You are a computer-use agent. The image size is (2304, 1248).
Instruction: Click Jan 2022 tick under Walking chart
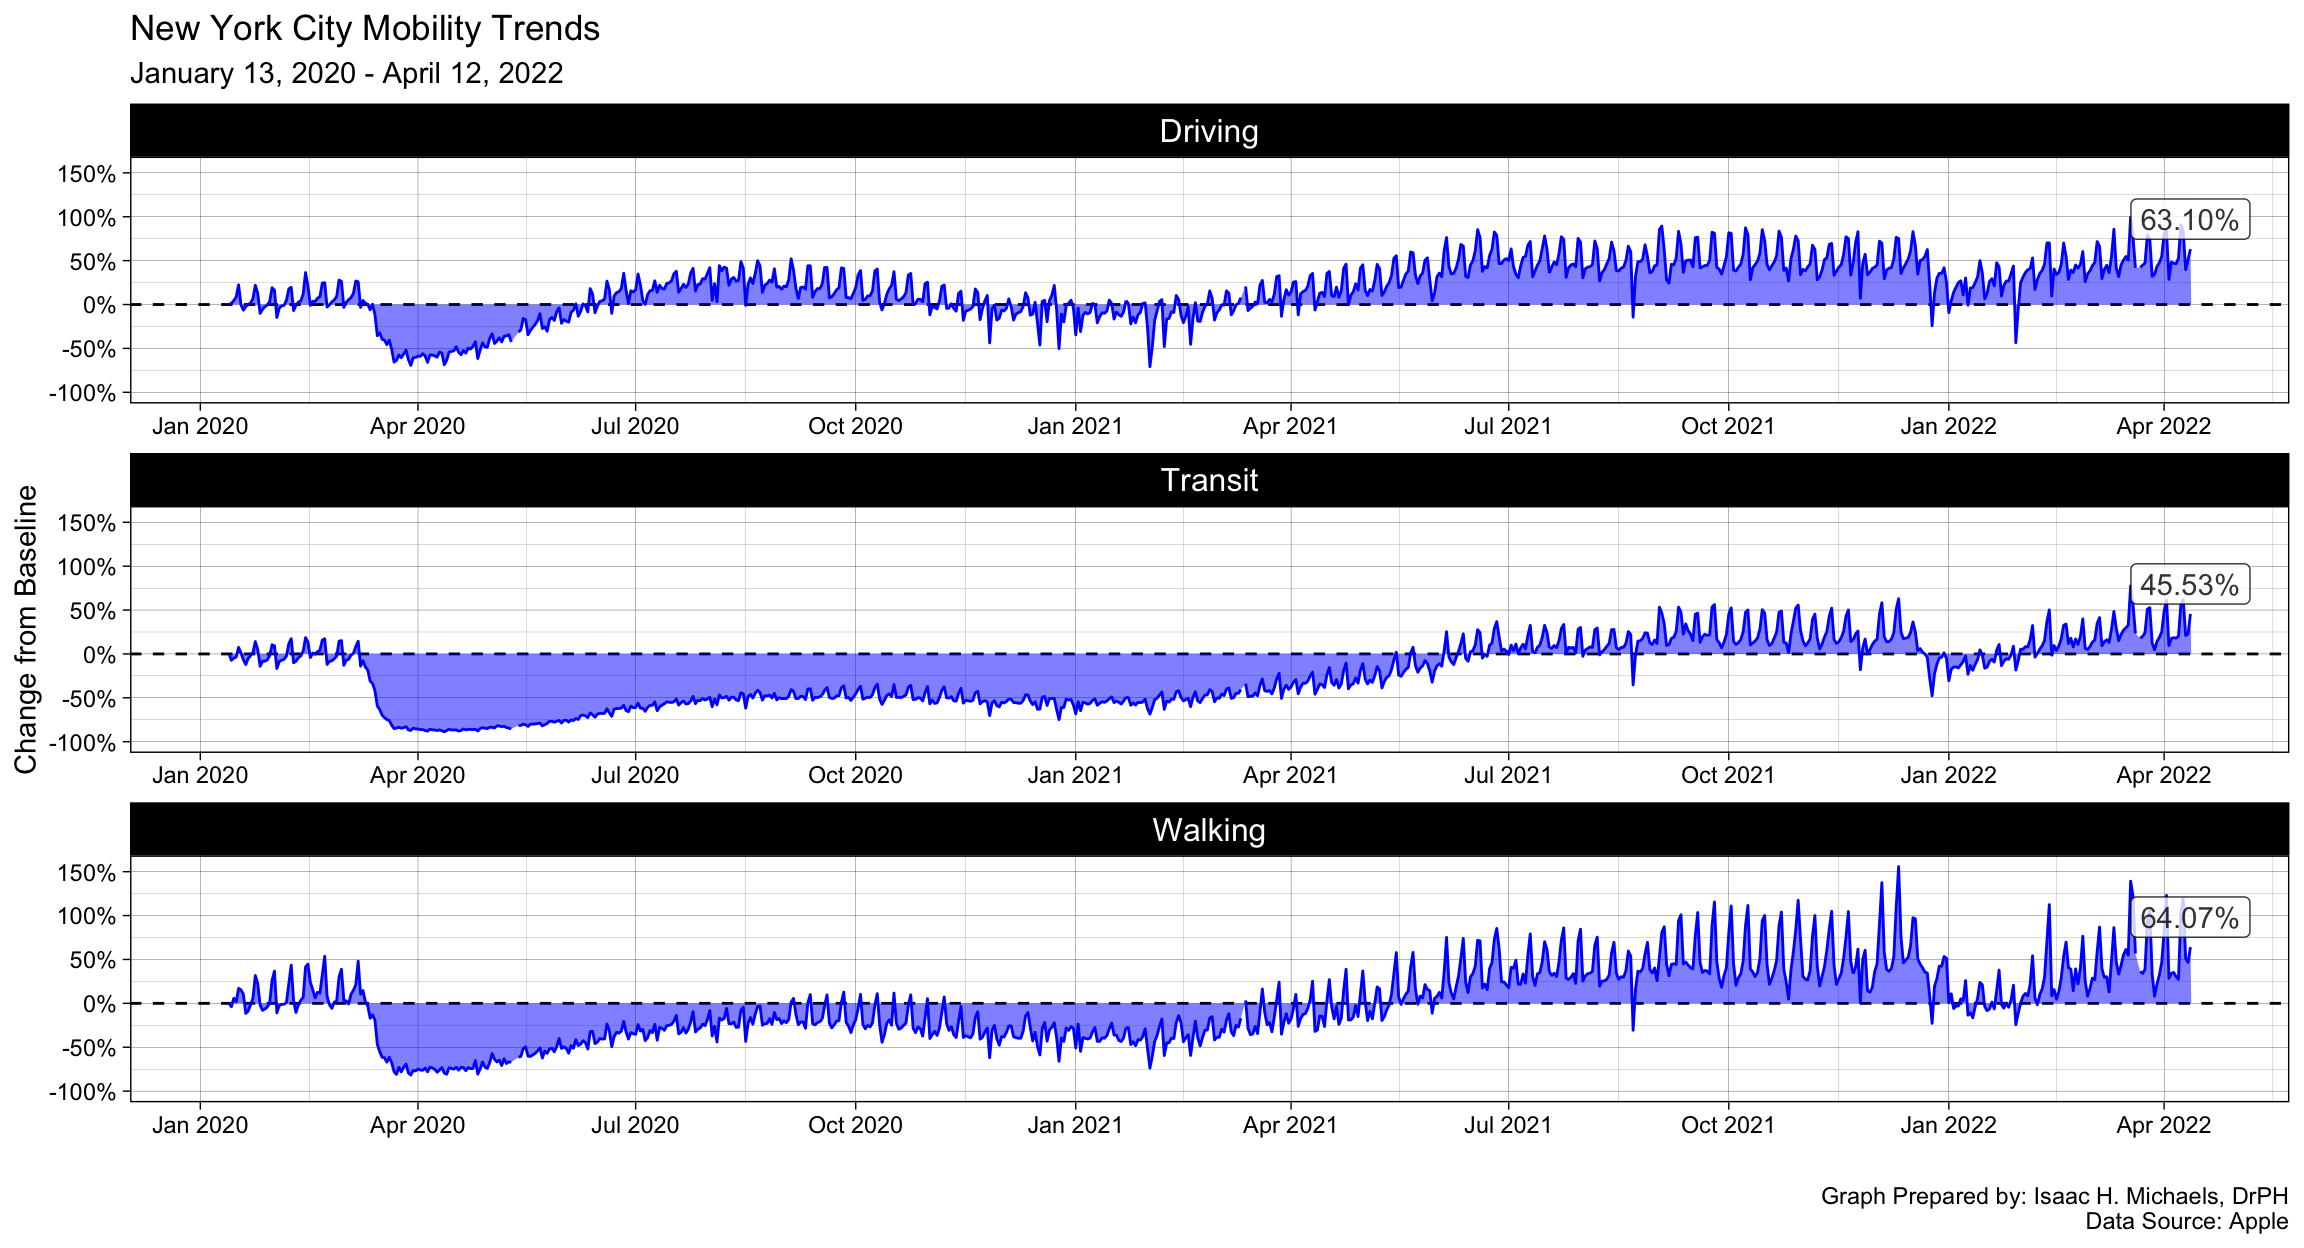click(x=1948, y=1125)
